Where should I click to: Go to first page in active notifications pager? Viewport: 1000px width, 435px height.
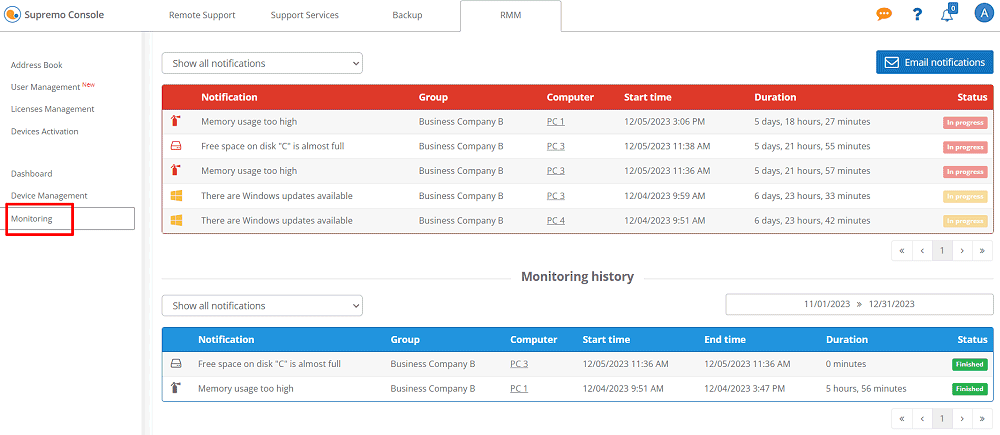pyautogui.click(x=902, y=251)
